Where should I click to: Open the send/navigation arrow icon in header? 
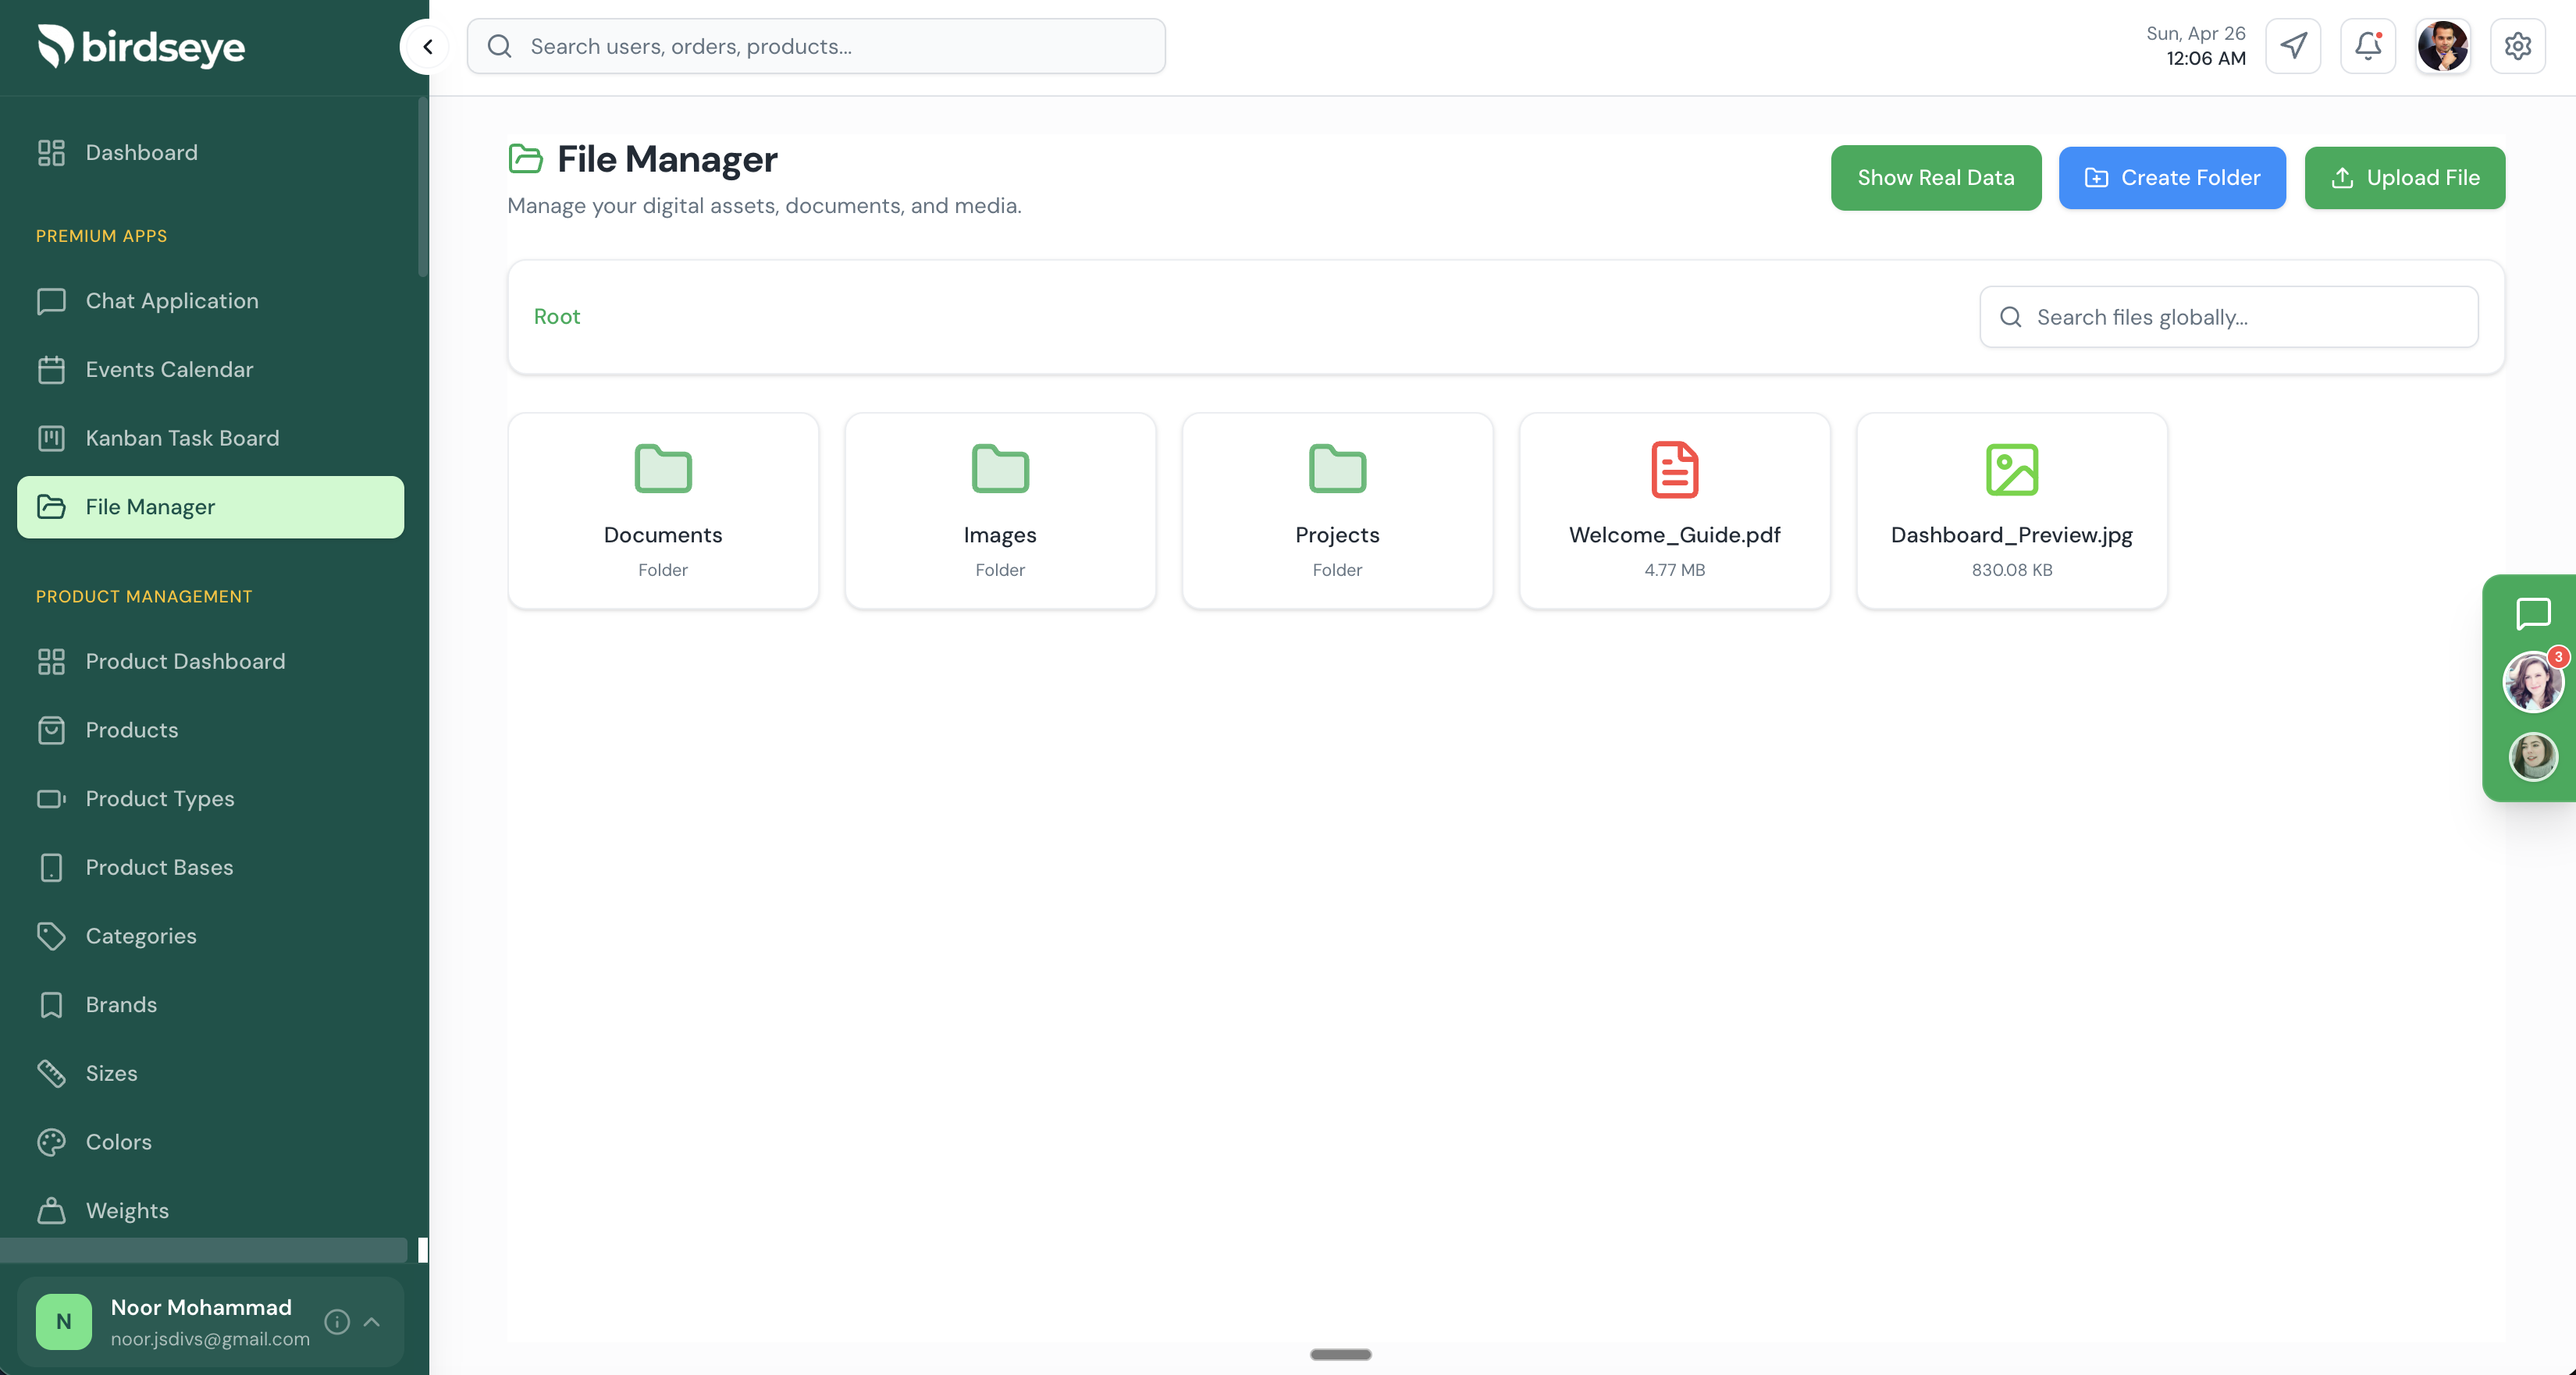click(x=2293, y=46)
